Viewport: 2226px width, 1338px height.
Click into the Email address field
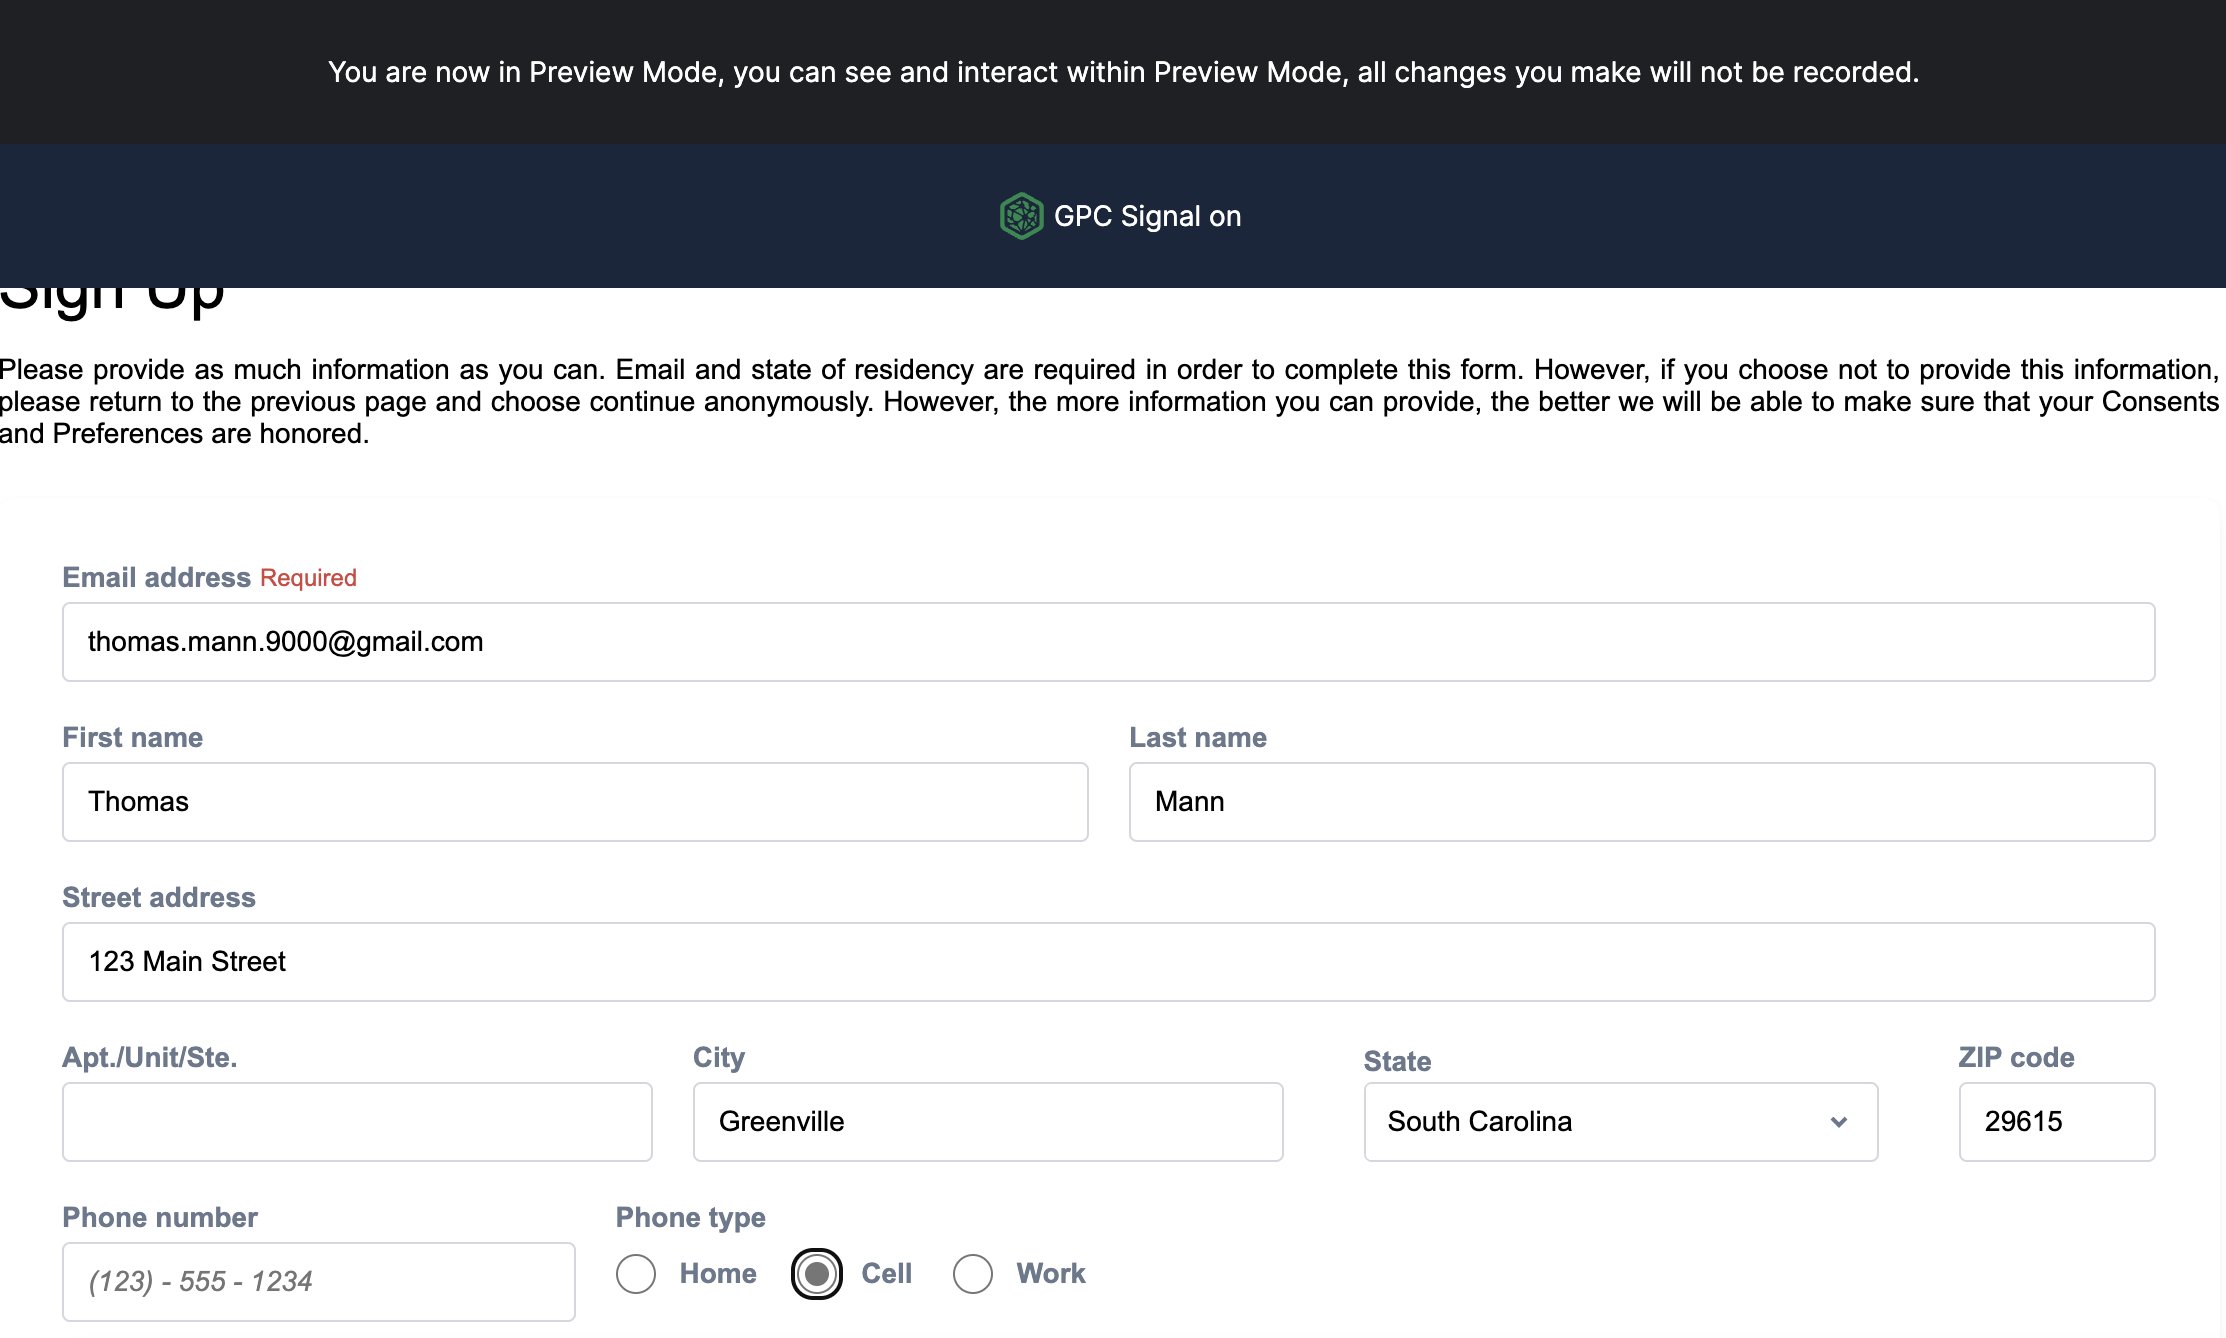click(x=1108, y=642)
